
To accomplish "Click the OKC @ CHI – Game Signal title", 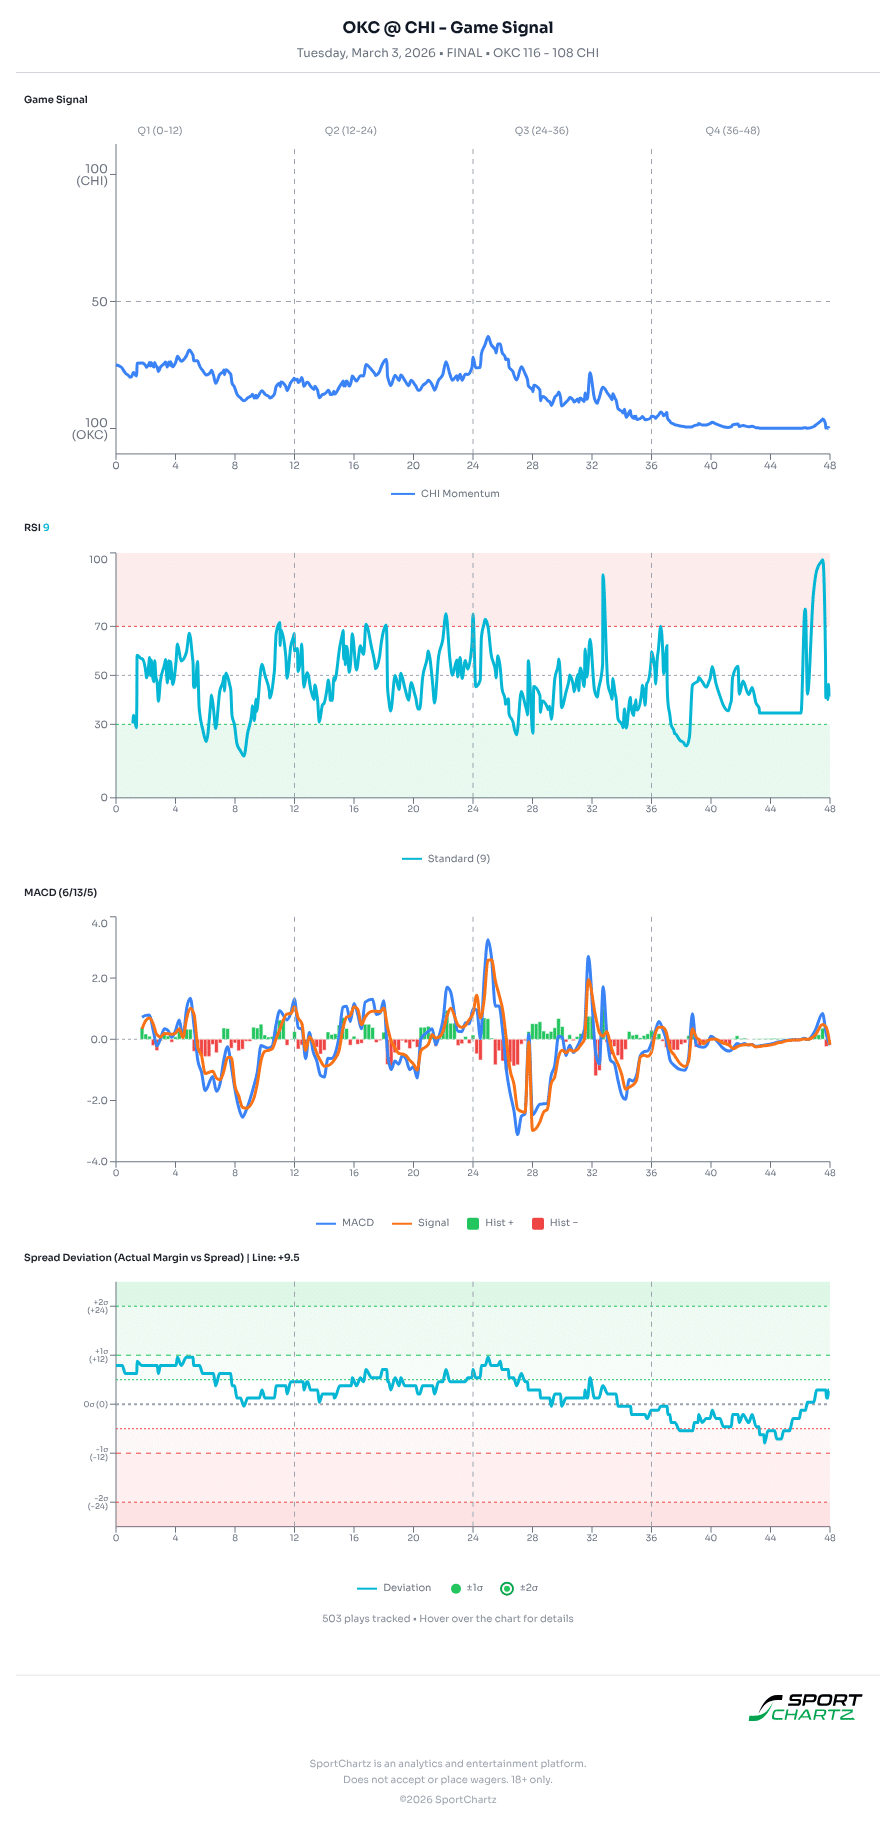I will pos(448,28).
